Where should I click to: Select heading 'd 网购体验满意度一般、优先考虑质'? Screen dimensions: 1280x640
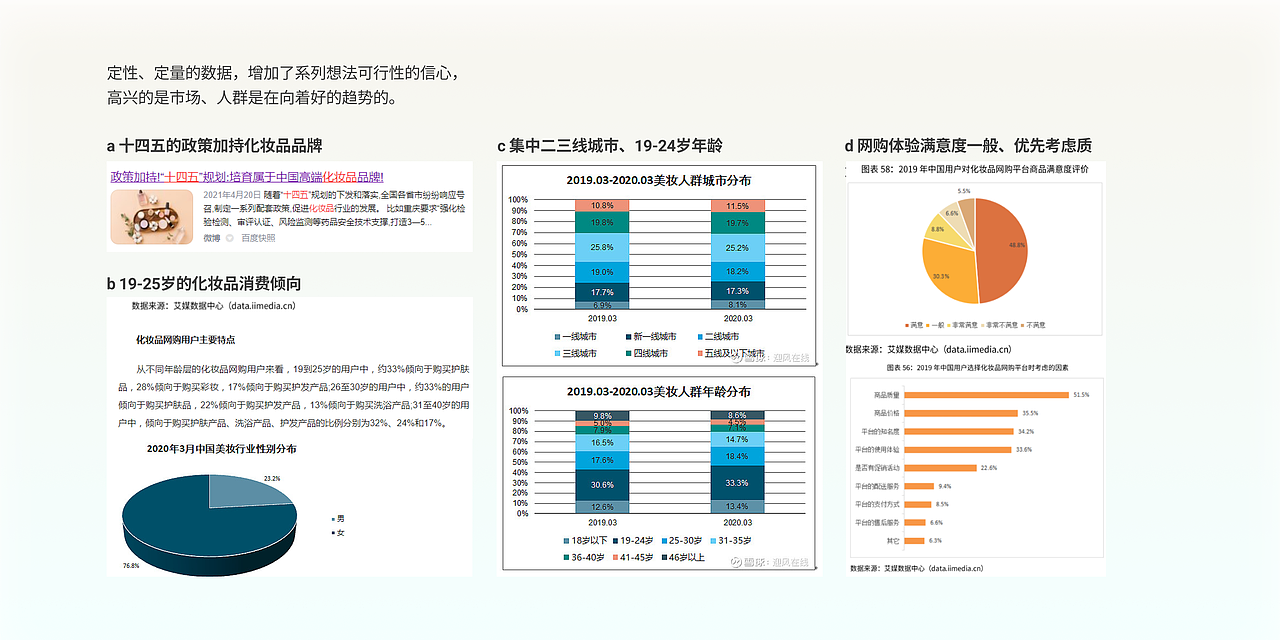968,146
